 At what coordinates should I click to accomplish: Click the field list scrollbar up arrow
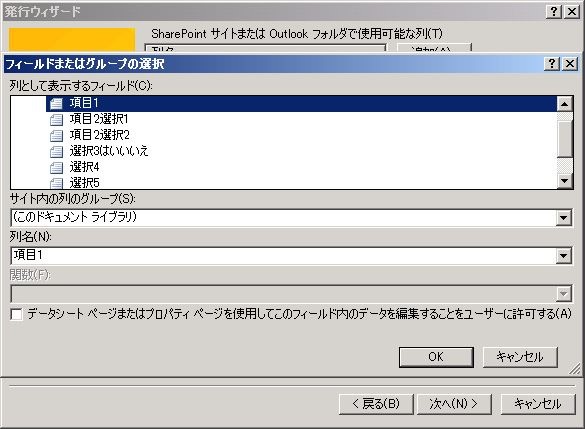(564, 104)
